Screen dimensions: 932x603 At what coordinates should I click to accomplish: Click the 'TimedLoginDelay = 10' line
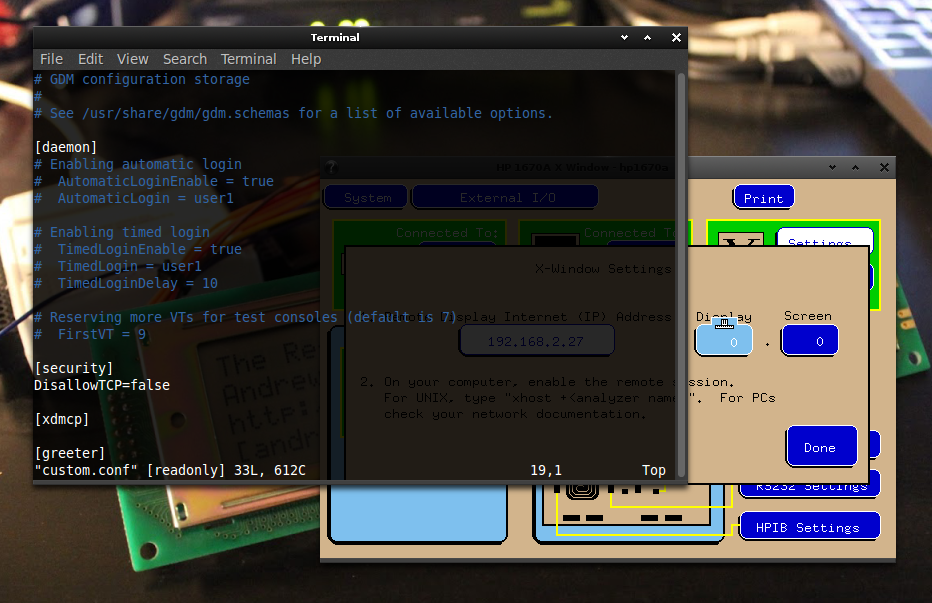coord(126,283)
